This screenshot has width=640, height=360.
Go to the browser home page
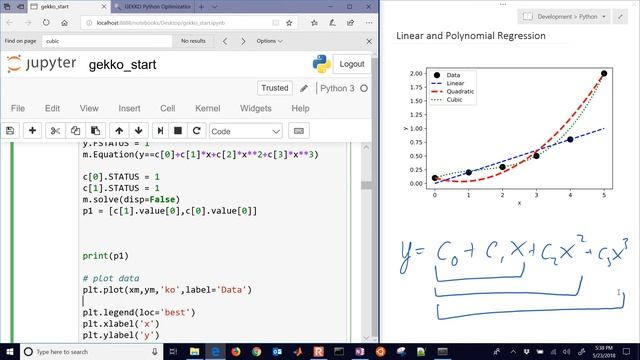click(64, 23)
